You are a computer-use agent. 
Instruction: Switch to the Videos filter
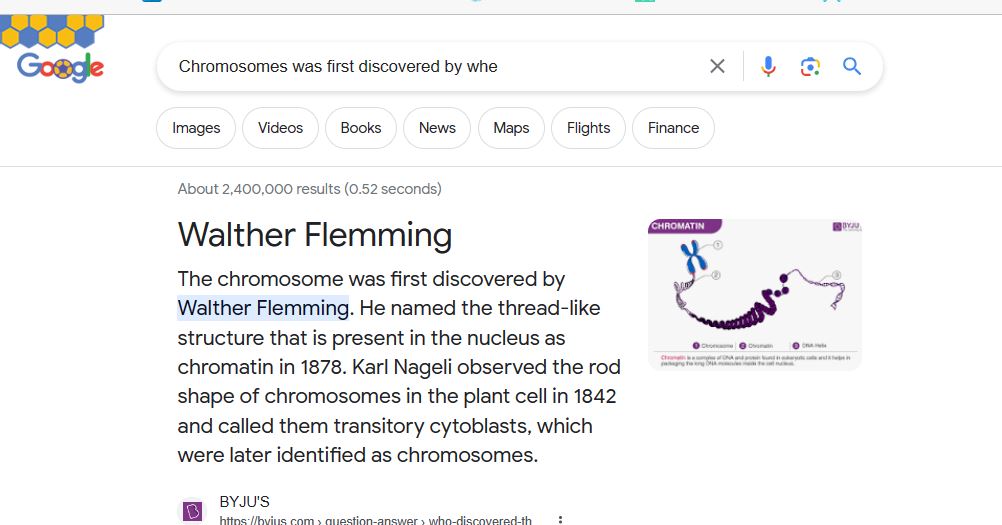click(x=280, y=128)
